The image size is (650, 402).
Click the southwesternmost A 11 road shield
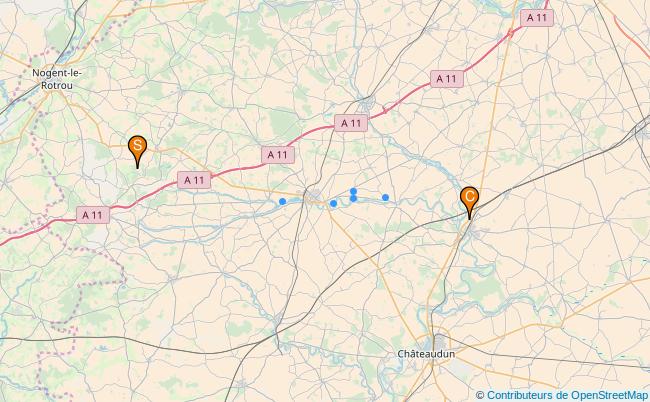pos(93,215)
